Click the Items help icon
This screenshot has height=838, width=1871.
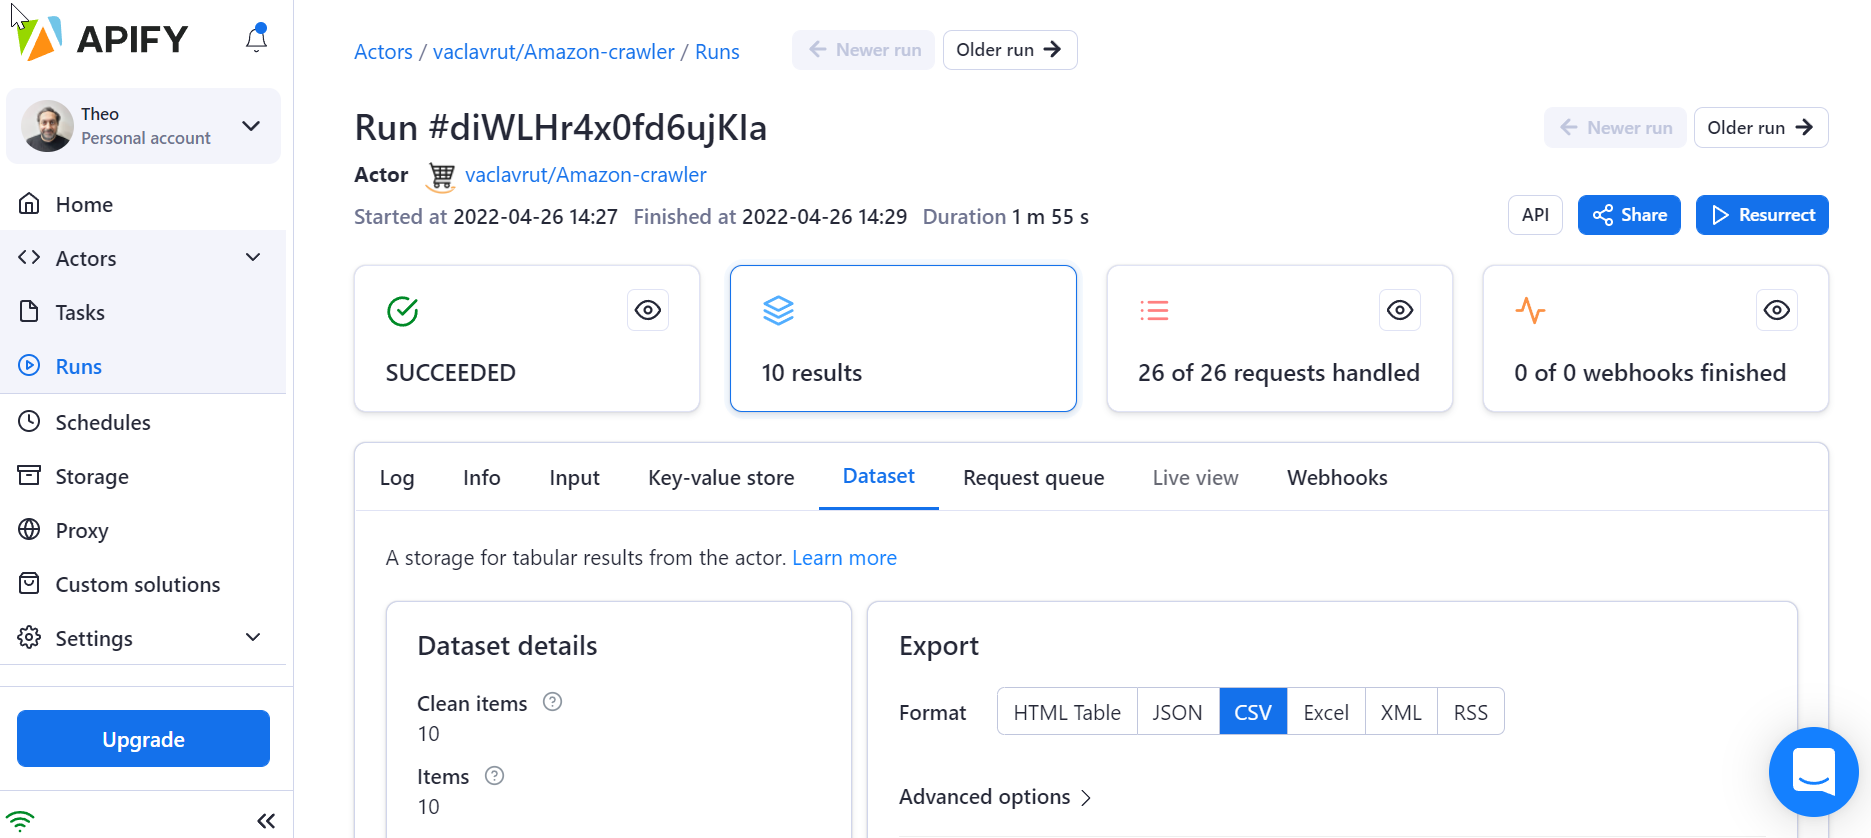click(494, 775)
